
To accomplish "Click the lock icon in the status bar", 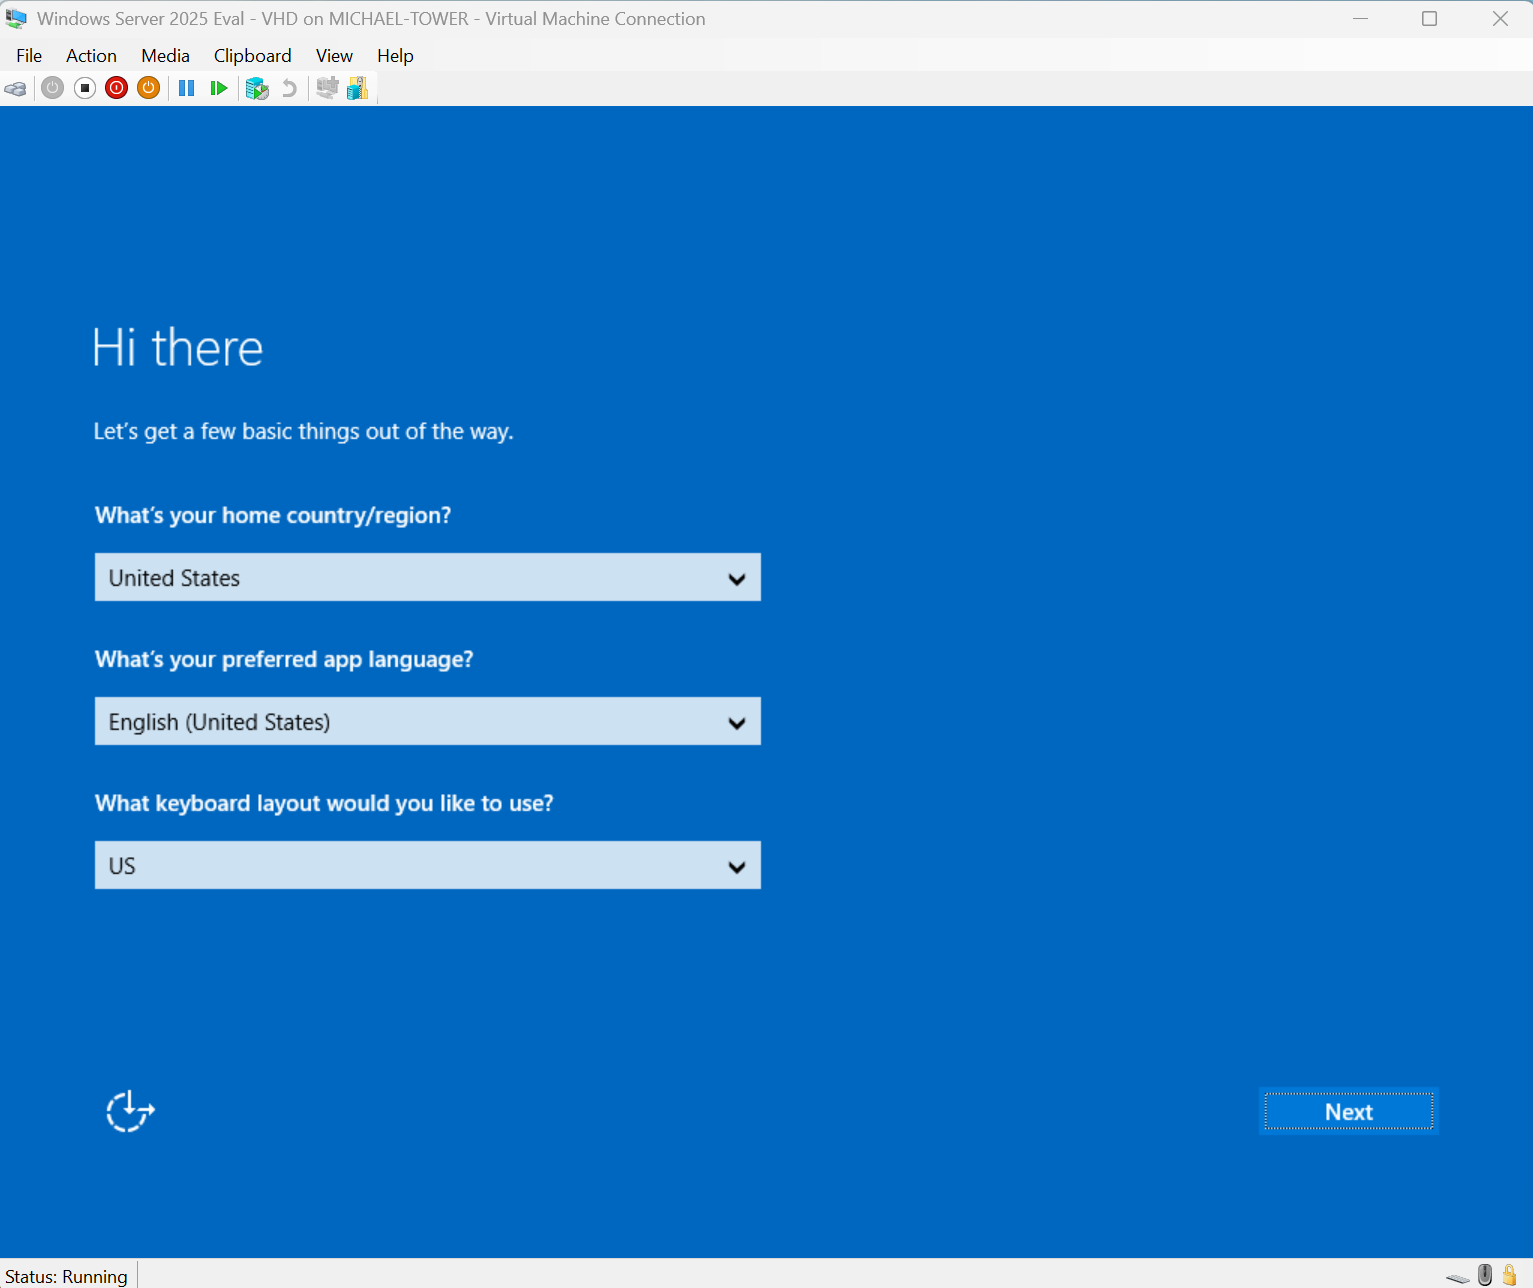I will click(1510, 1274).
